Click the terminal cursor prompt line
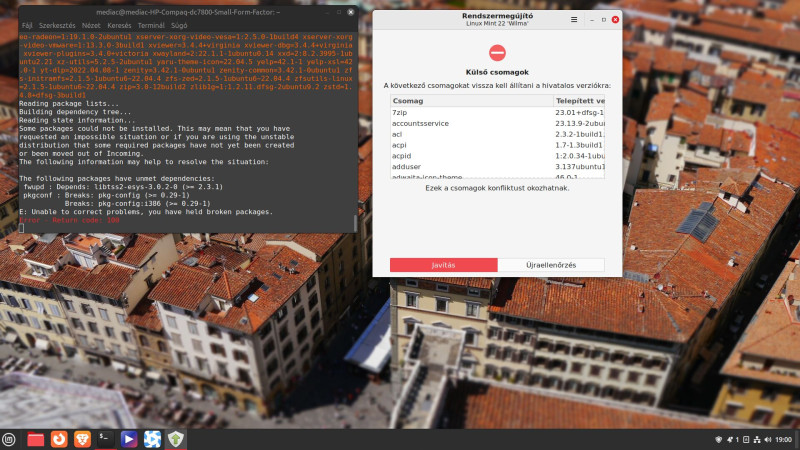The width and height of the screenshot is (800, 450). (x=21, y=228)
